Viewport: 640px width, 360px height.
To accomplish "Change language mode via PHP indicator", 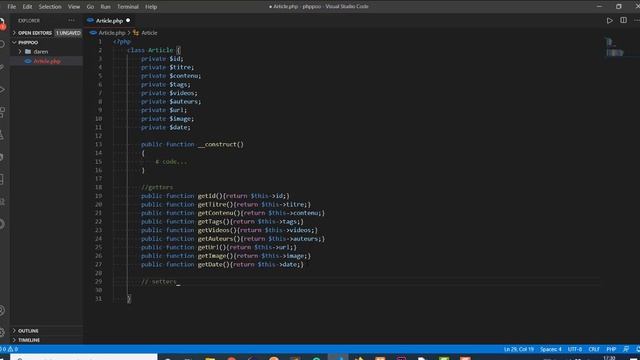I will pyautogui.click(x=611, y=349).
